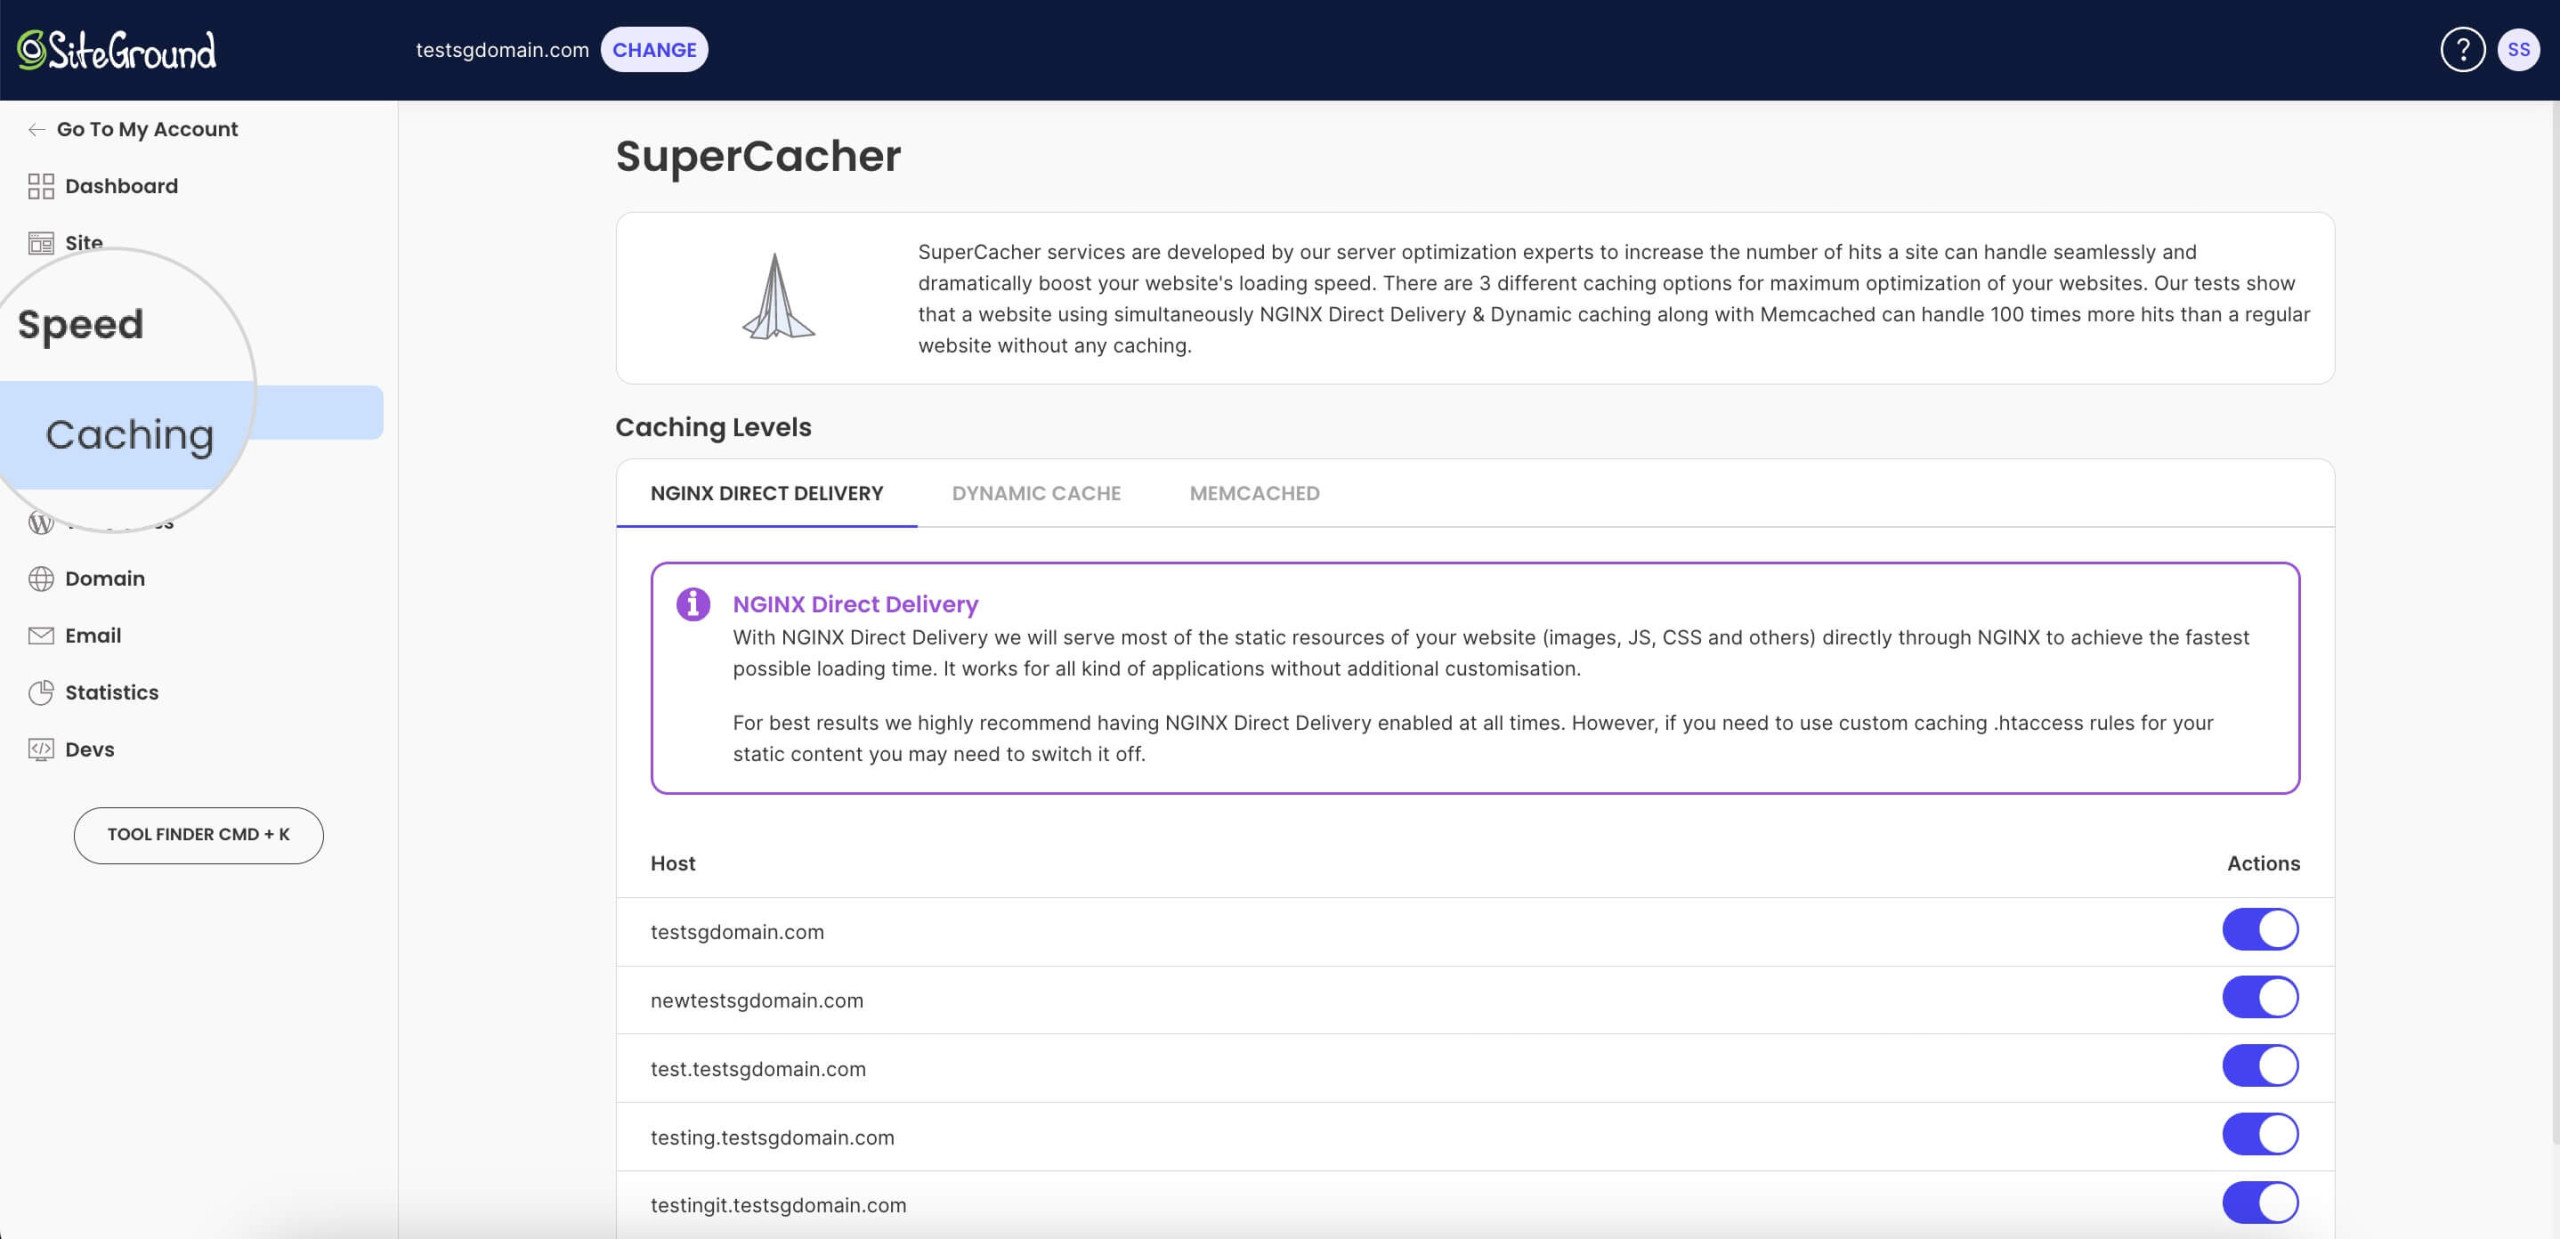Image resolution: width=2560 pixels, height=1239 pixels.
Task: Click the NGINX Direct Delivery info icon
Action: point(693,604)
